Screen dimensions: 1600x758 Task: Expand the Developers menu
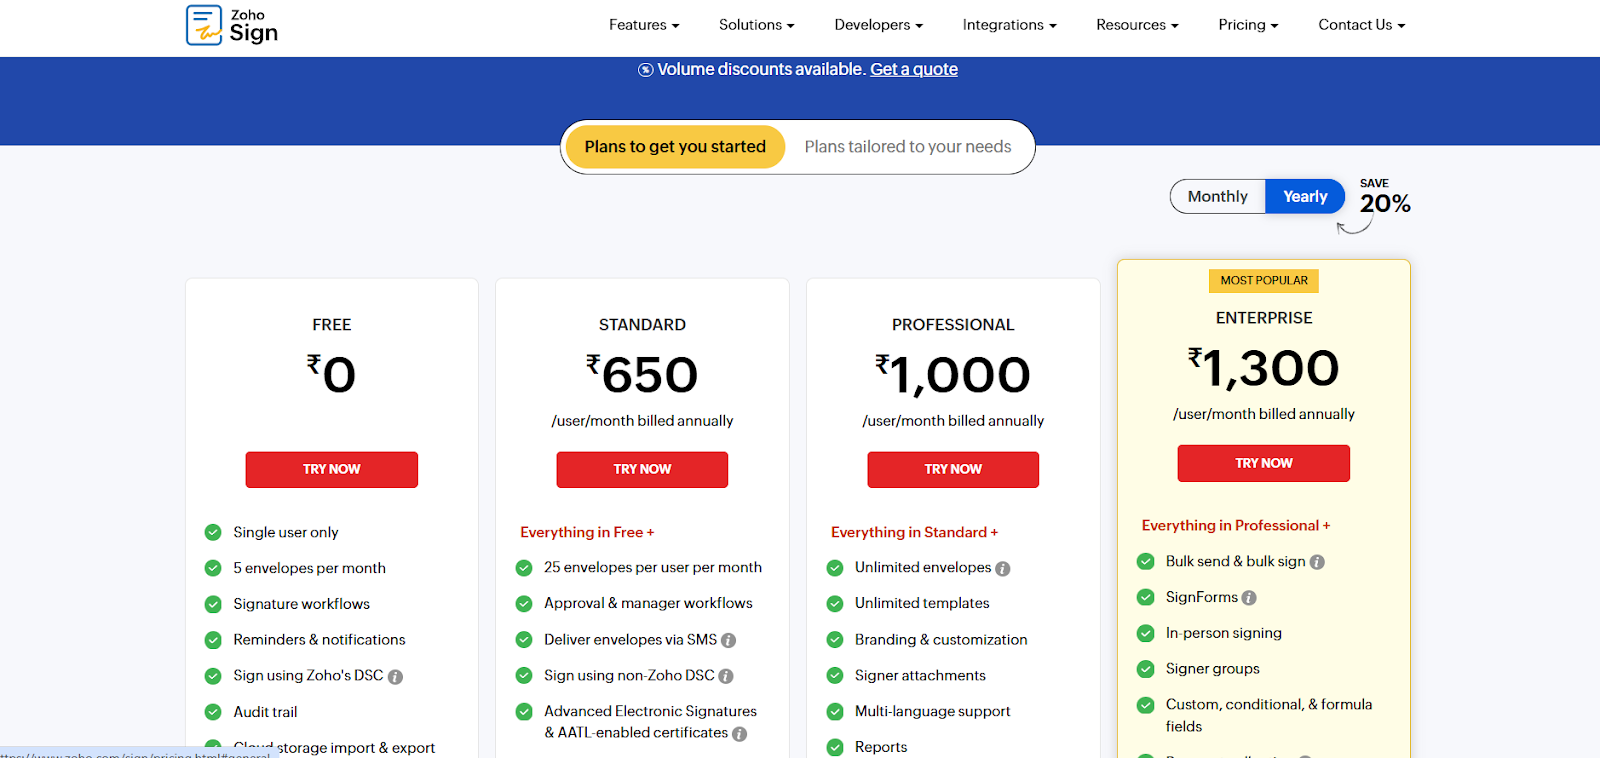[879, 25]
